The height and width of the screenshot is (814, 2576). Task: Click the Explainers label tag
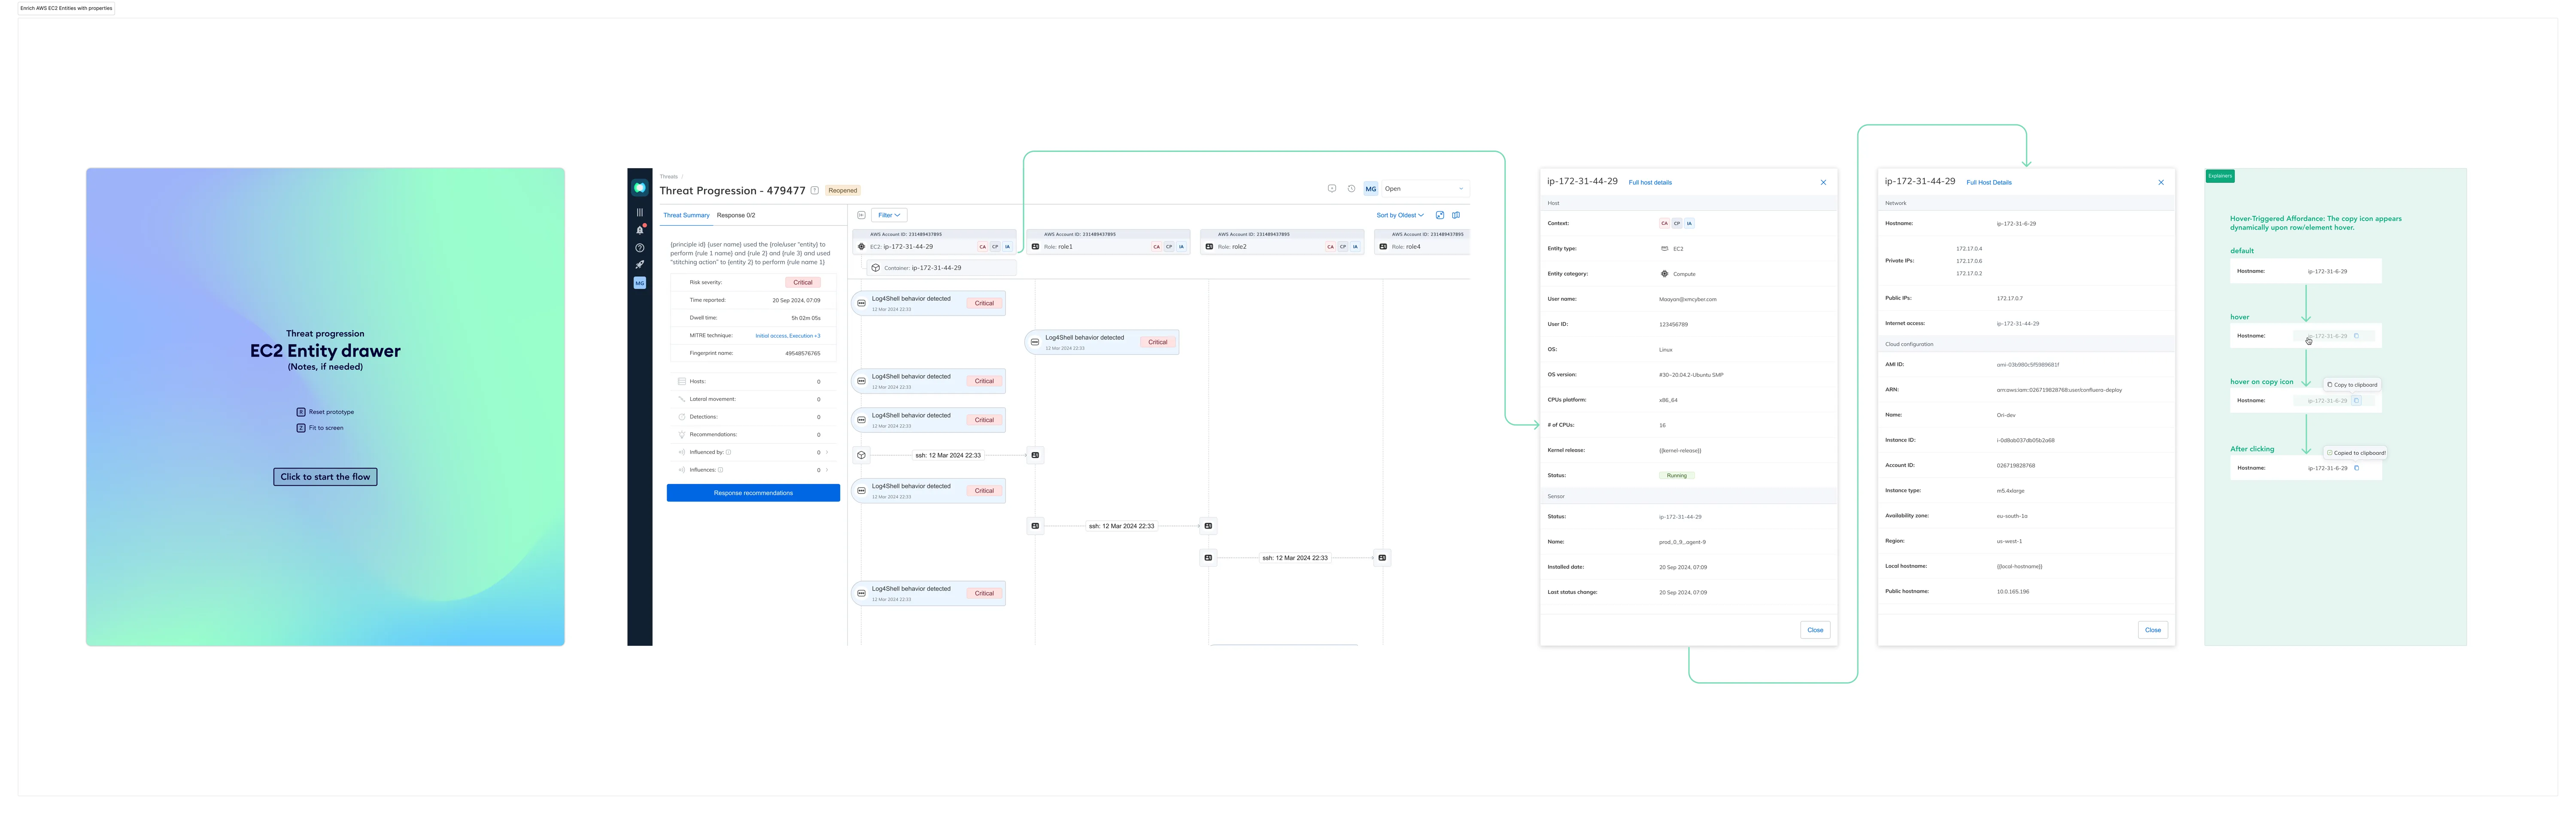pyautogui.click(x=2220, y=176)
